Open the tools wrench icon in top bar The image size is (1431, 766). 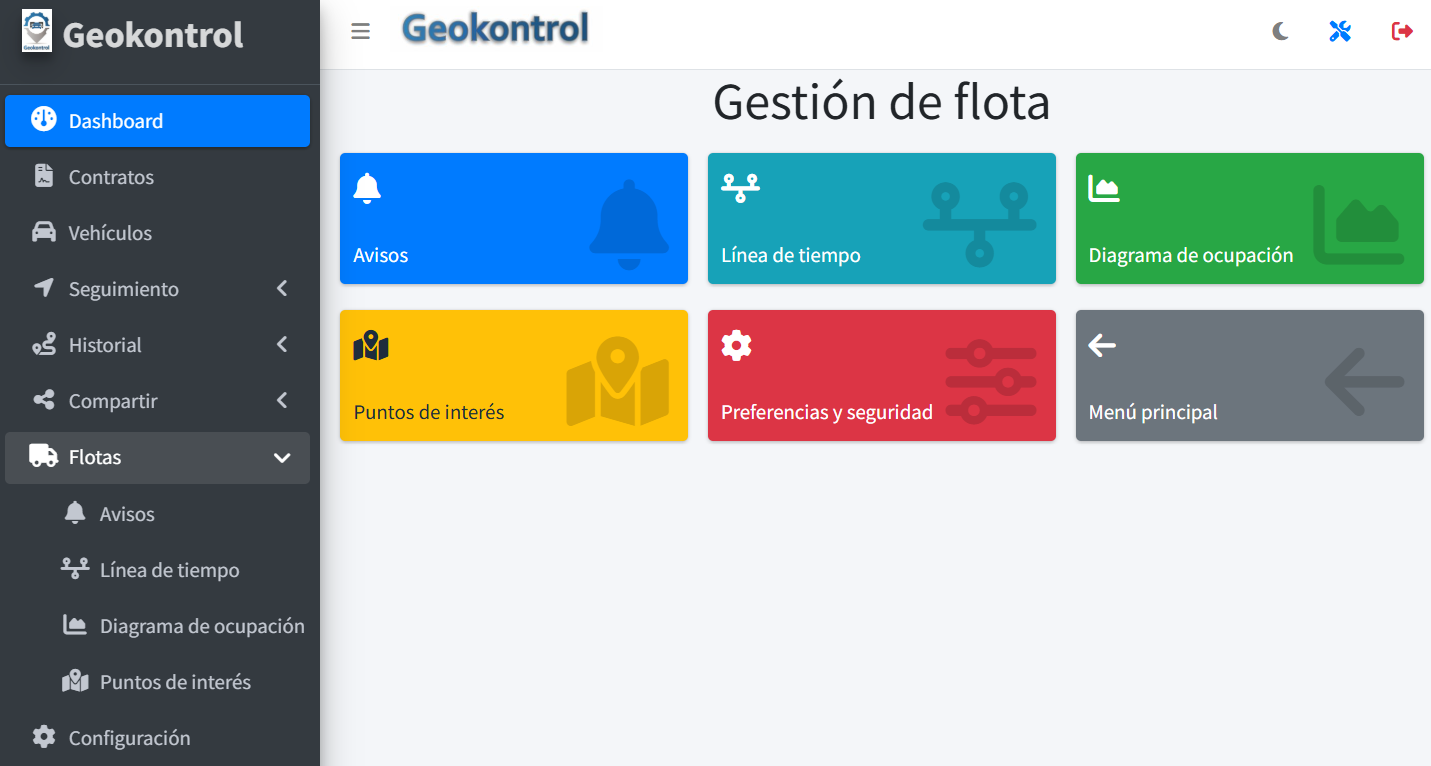click(1340, 31)
